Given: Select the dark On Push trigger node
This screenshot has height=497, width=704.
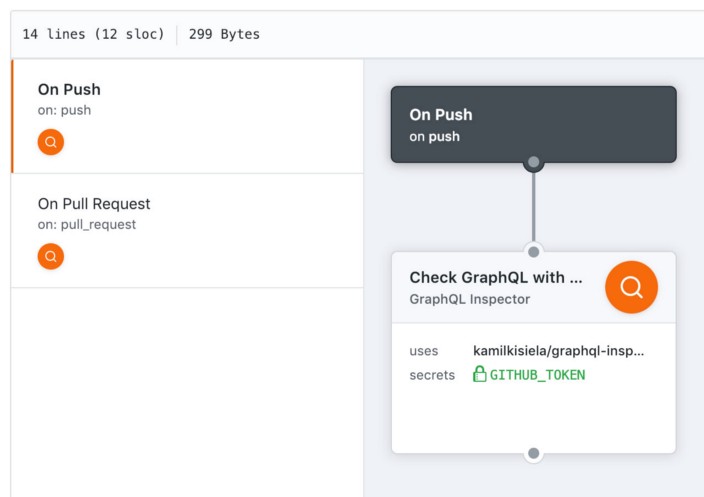Looking at the screenshot, I should (x=533, y=123).
